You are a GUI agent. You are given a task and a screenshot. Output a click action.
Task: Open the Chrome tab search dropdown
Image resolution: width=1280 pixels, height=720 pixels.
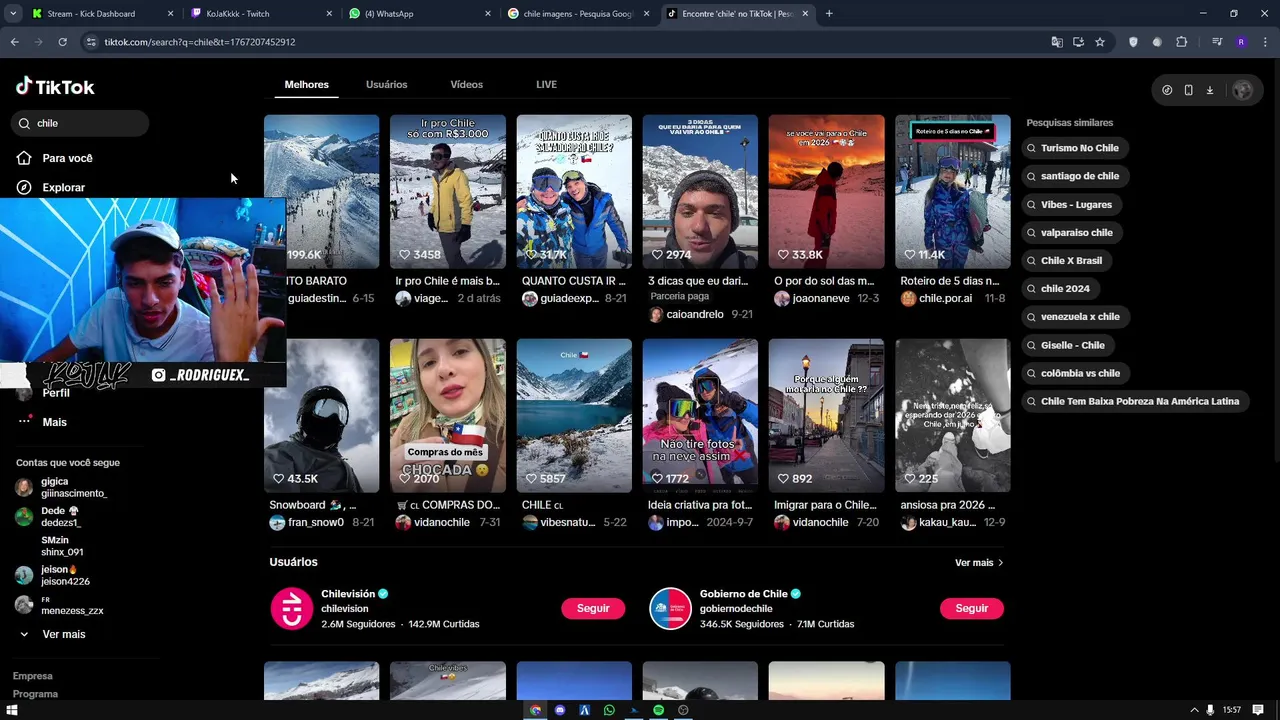point(13,14)
